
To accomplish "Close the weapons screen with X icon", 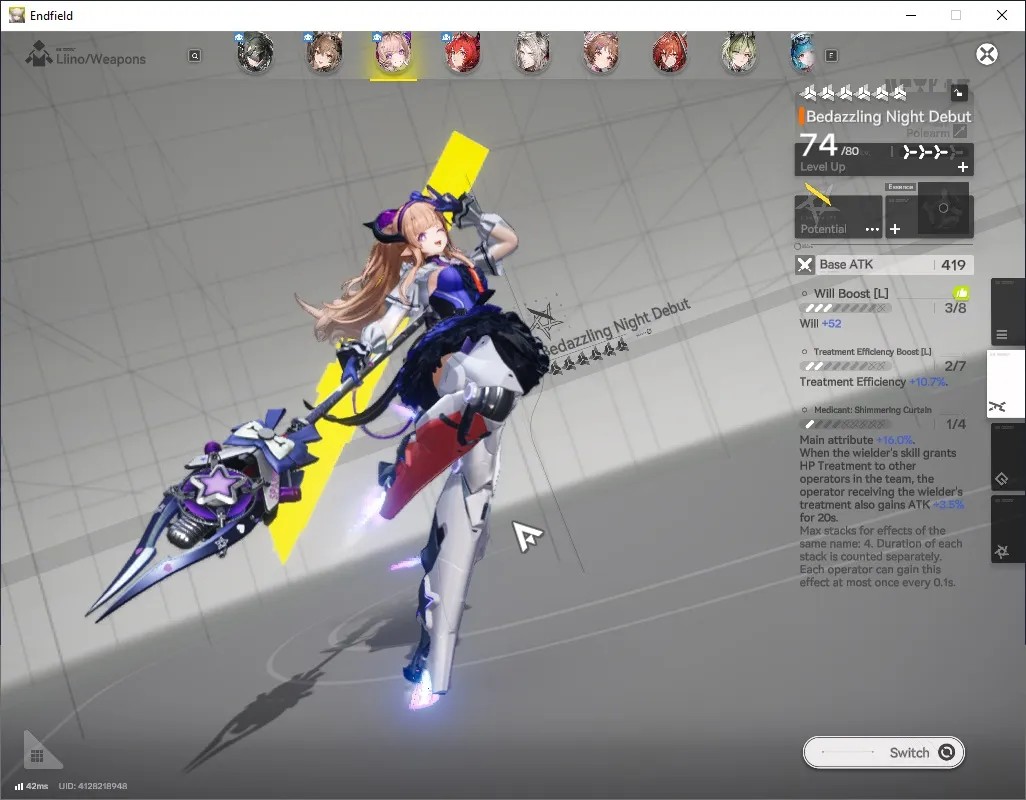I will [x=987, y=54].
